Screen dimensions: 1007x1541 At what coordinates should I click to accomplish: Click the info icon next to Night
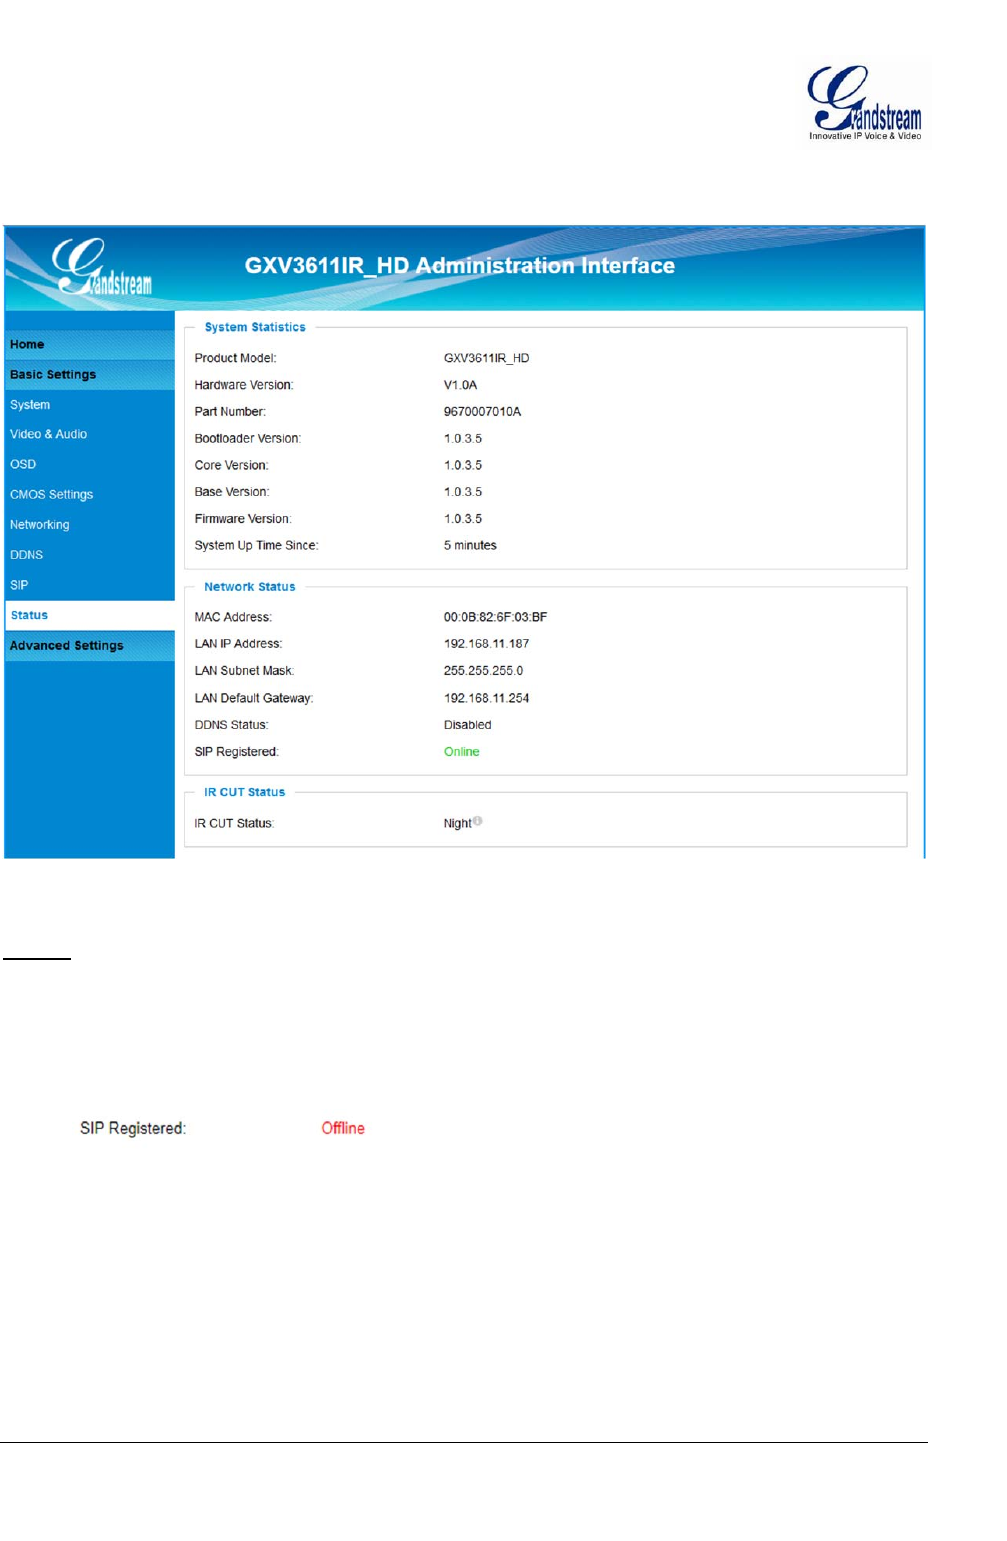pos(478,821)
